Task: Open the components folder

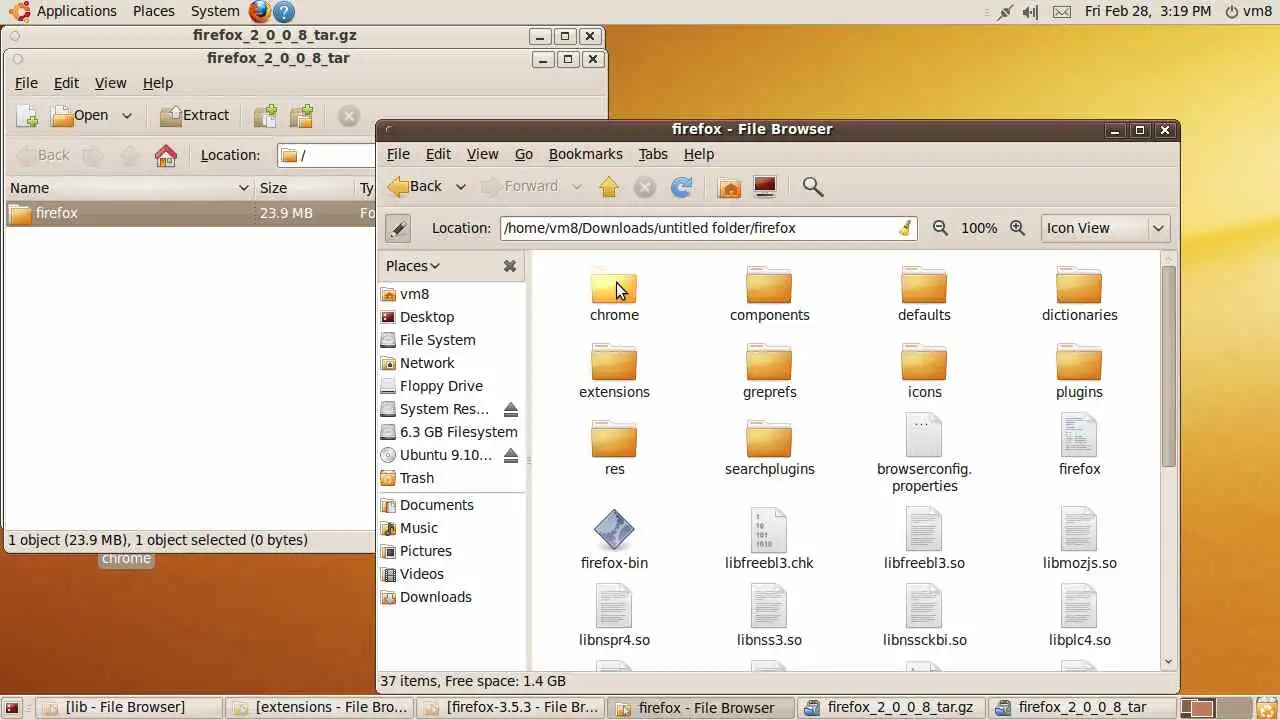Action: (769, 295)
